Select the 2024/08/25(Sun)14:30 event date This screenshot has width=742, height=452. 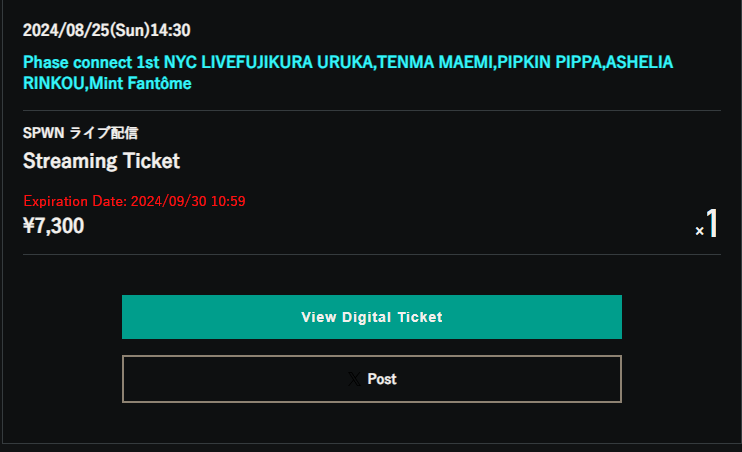(x=106, y=30)
